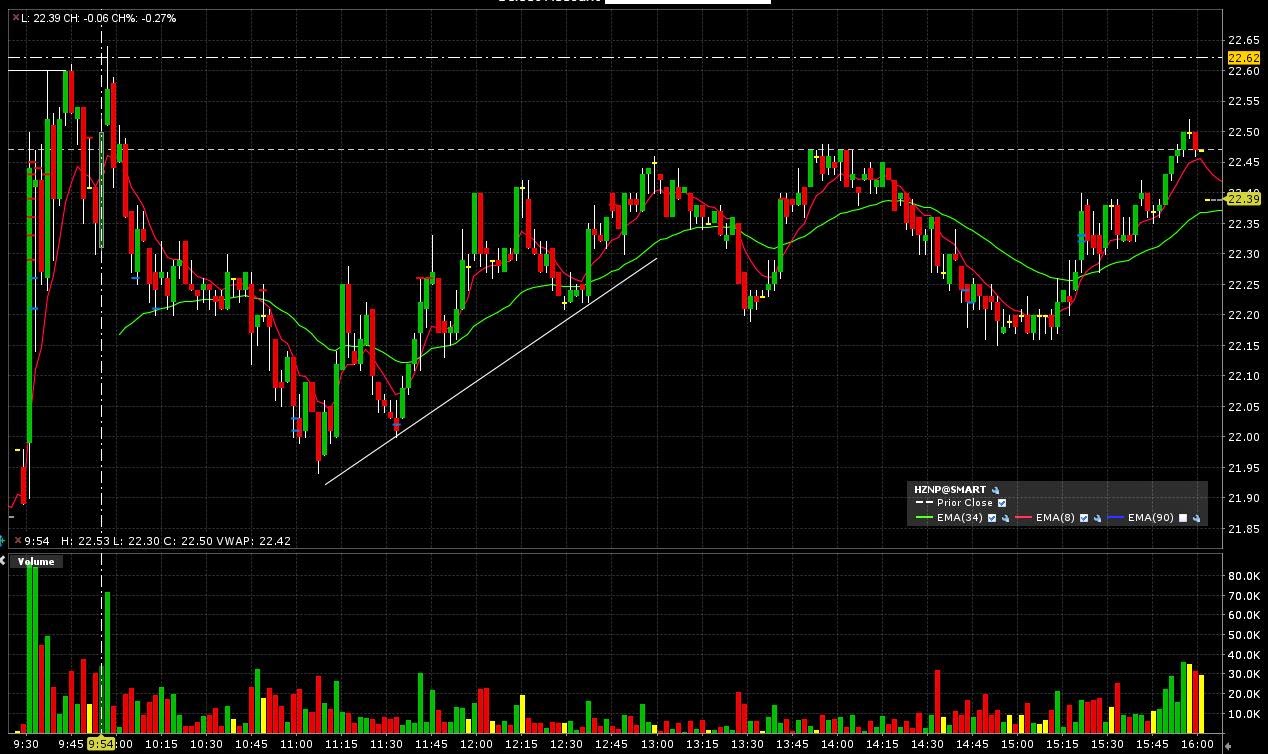Click the 'Prior Close' legend label

coord(965,503)
